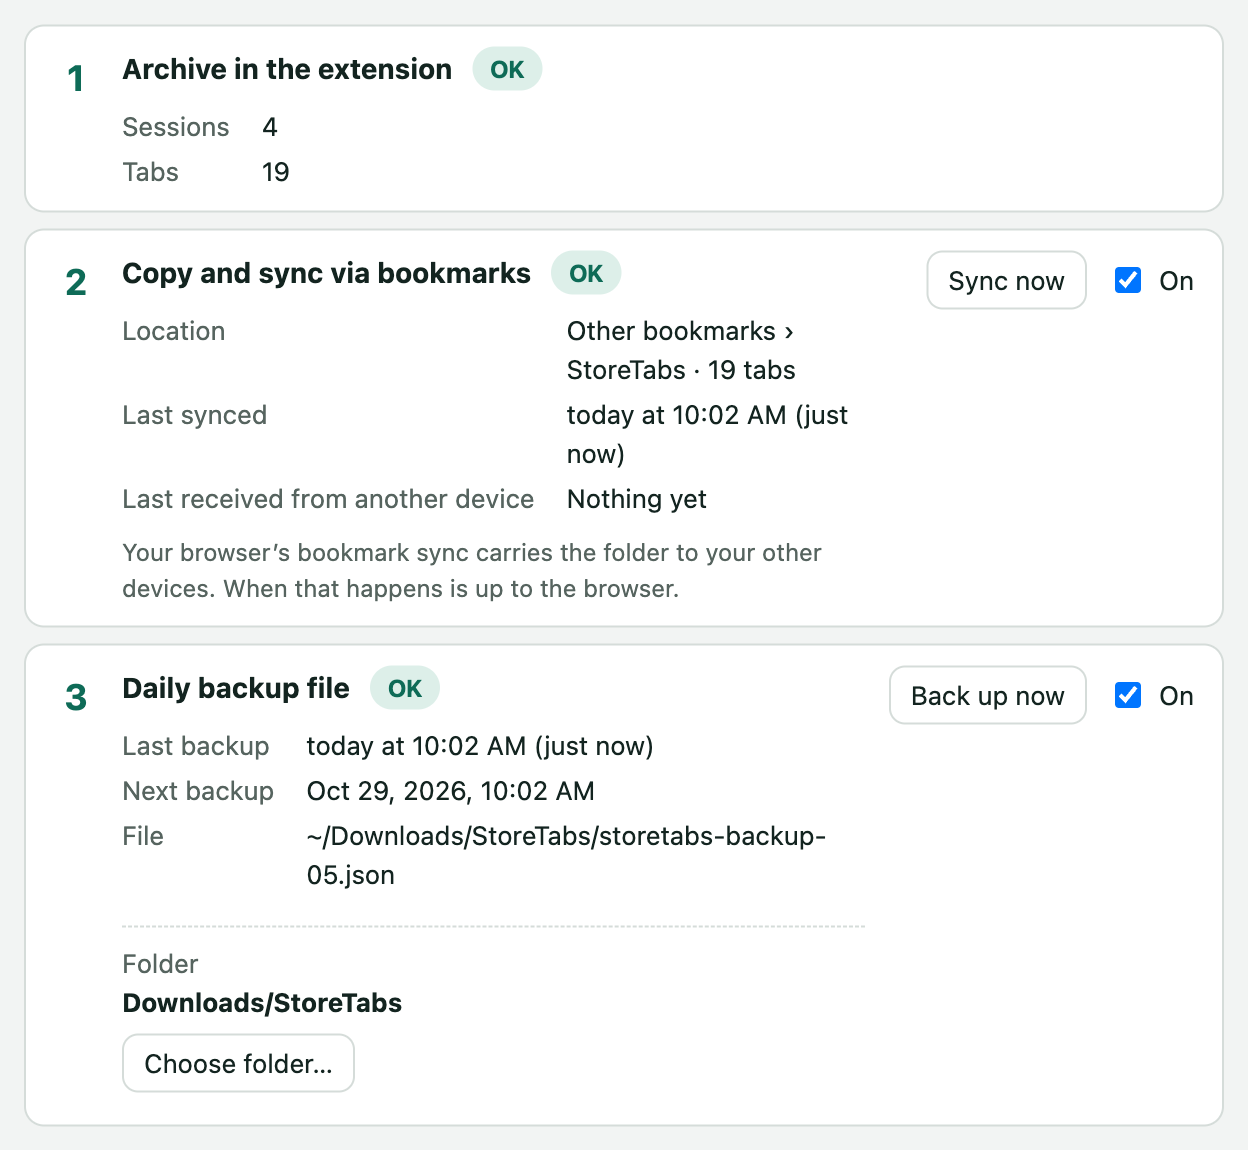Image resolution: width=1248 pixels, height=1150 pixels.
Task: Click the 'Downloads/StoreTabs' folder name
Action: 262,1003
